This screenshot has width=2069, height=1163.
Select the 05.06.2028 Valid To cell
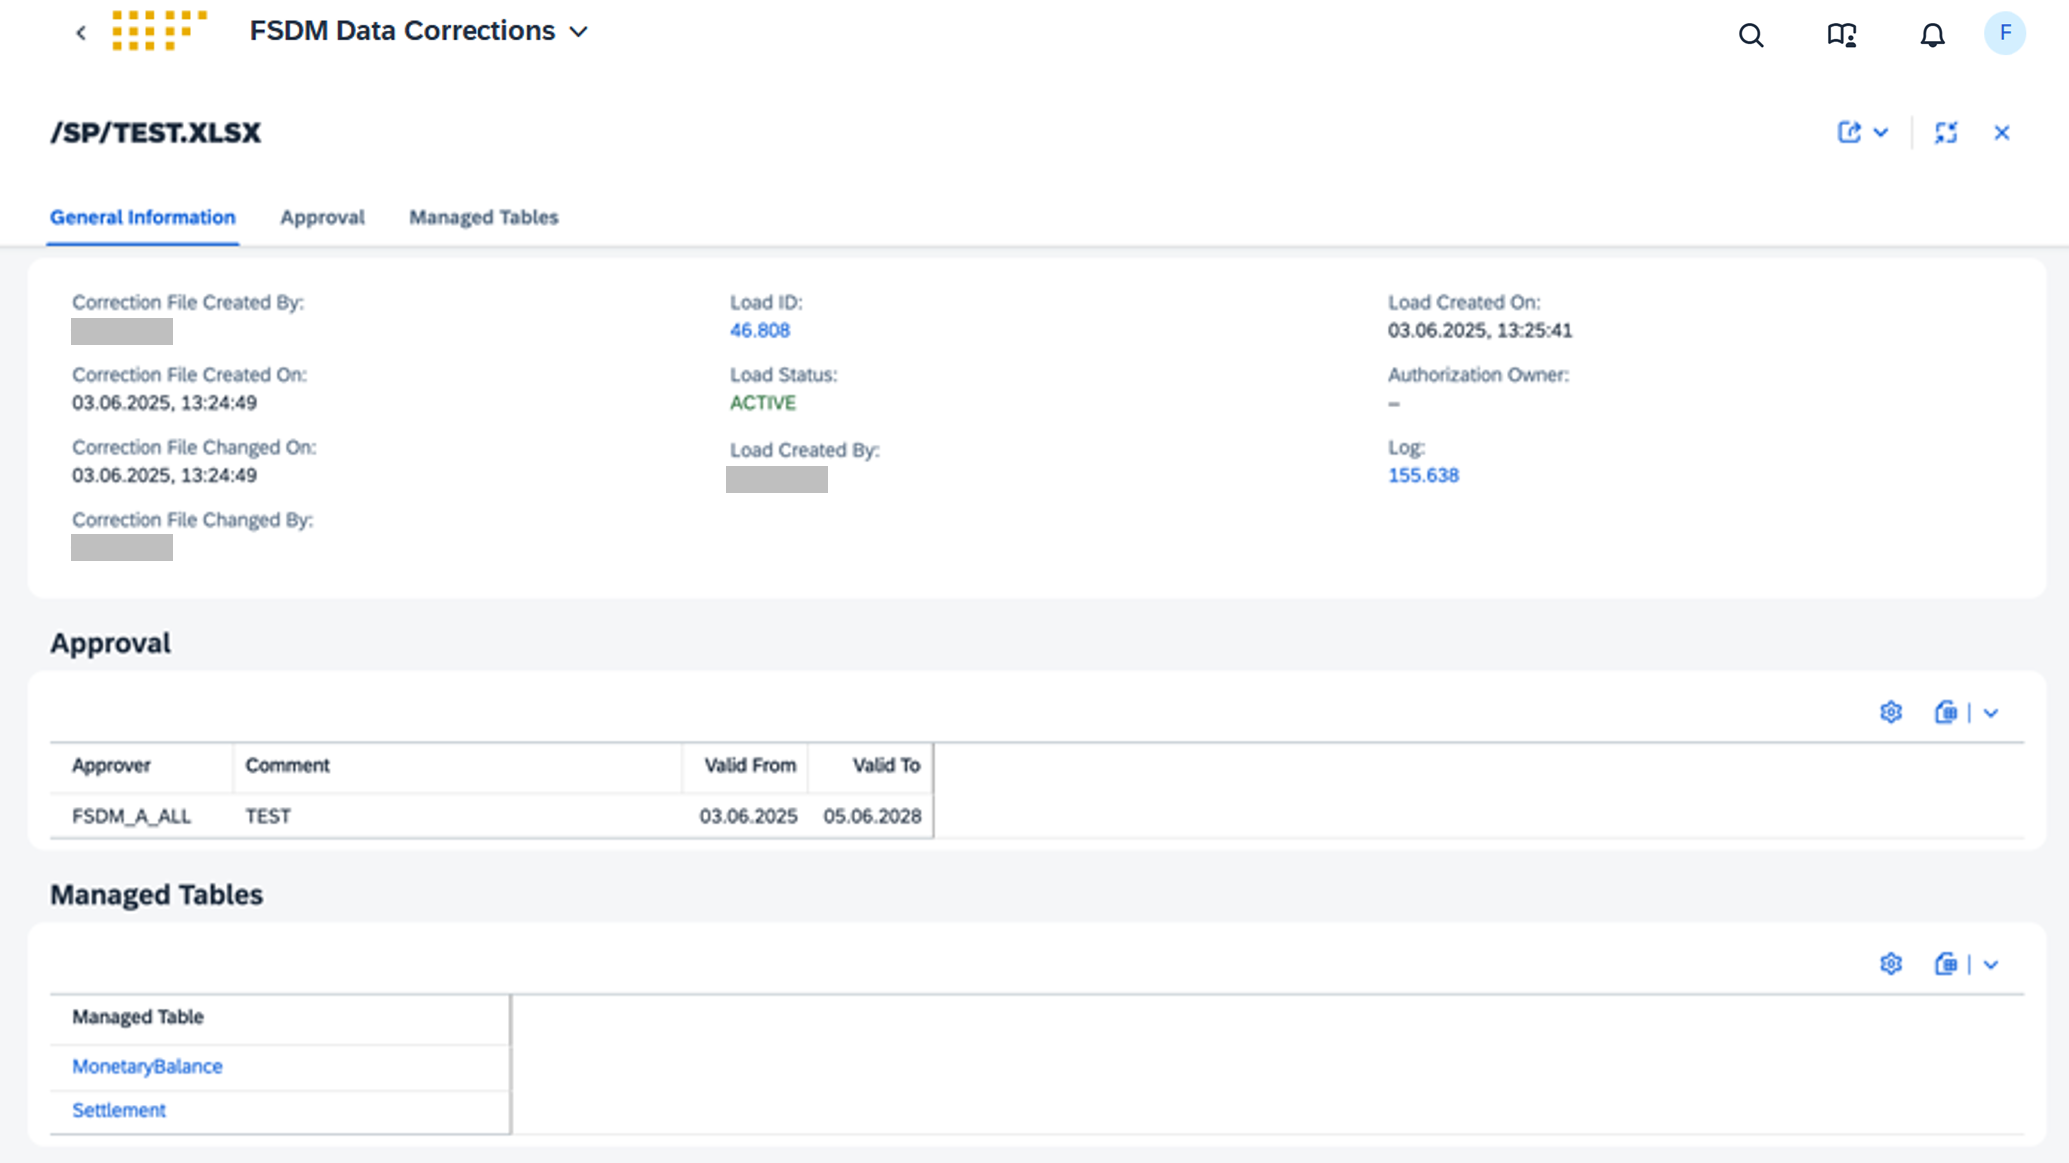872,816
